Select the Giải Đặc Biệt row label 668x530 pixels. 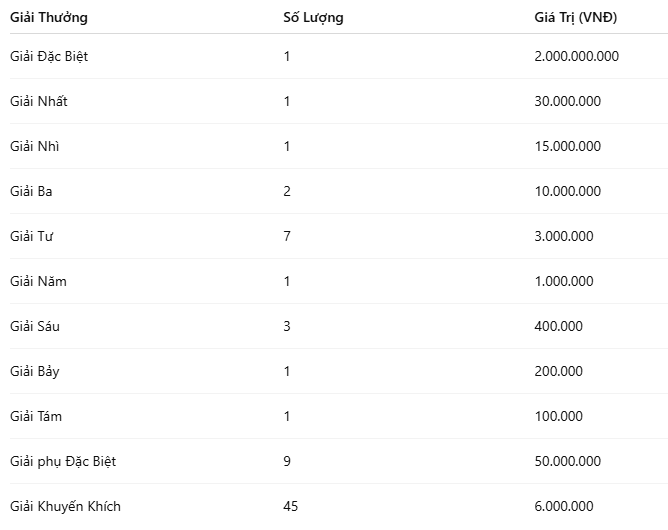tap(49, 56)
